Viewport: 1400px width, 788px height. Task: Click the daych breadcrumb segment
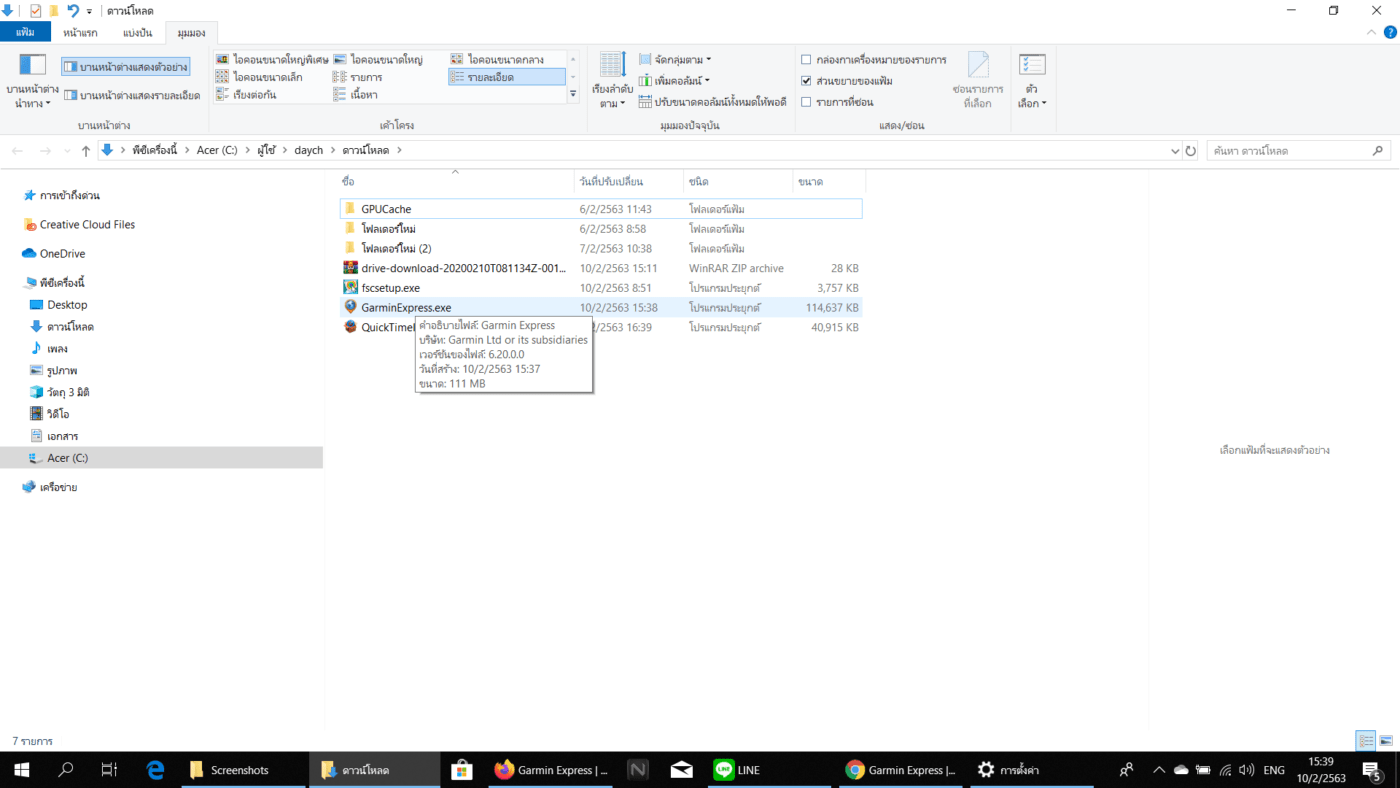pos(309,150)
